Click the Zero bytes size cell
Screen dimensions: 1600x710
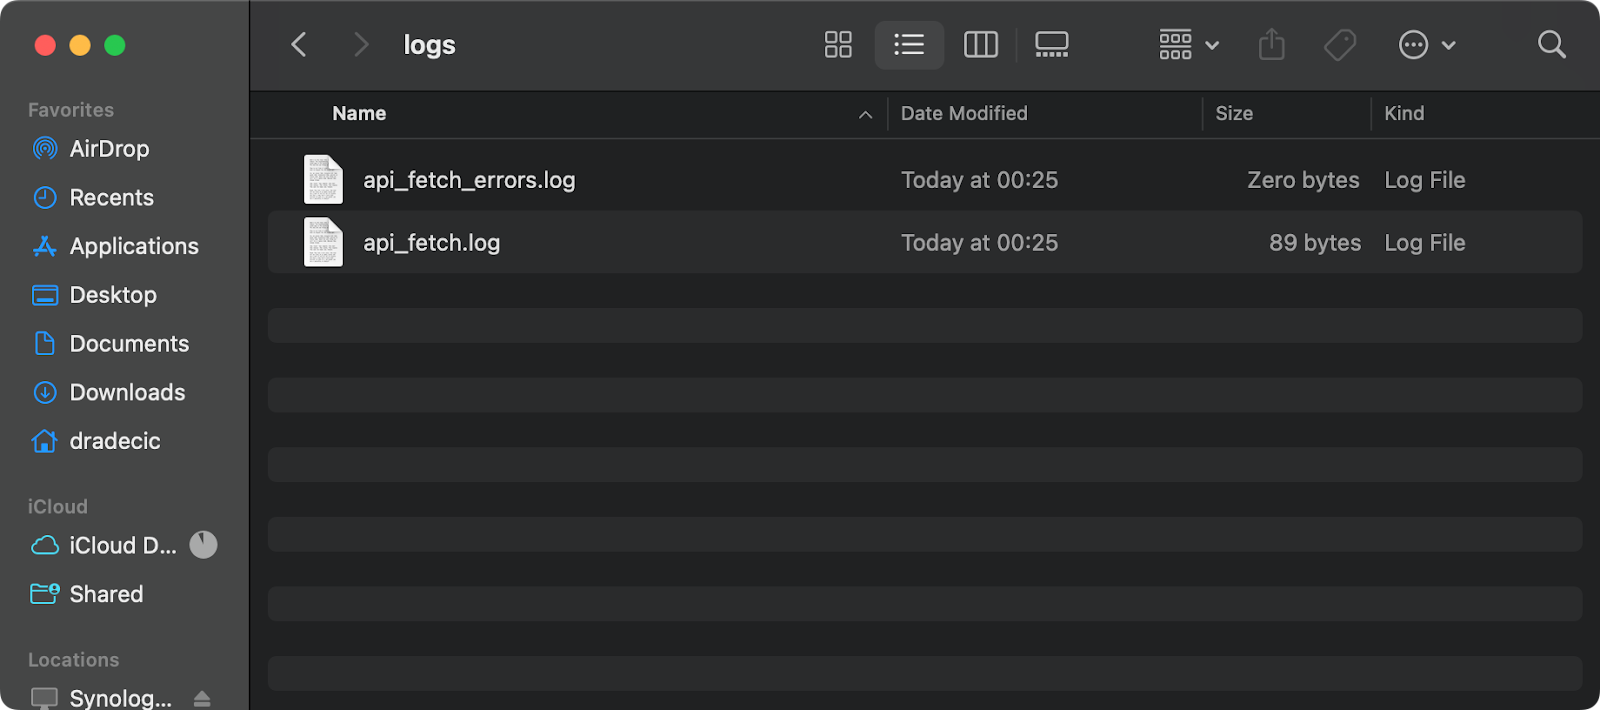point(1303,180)
